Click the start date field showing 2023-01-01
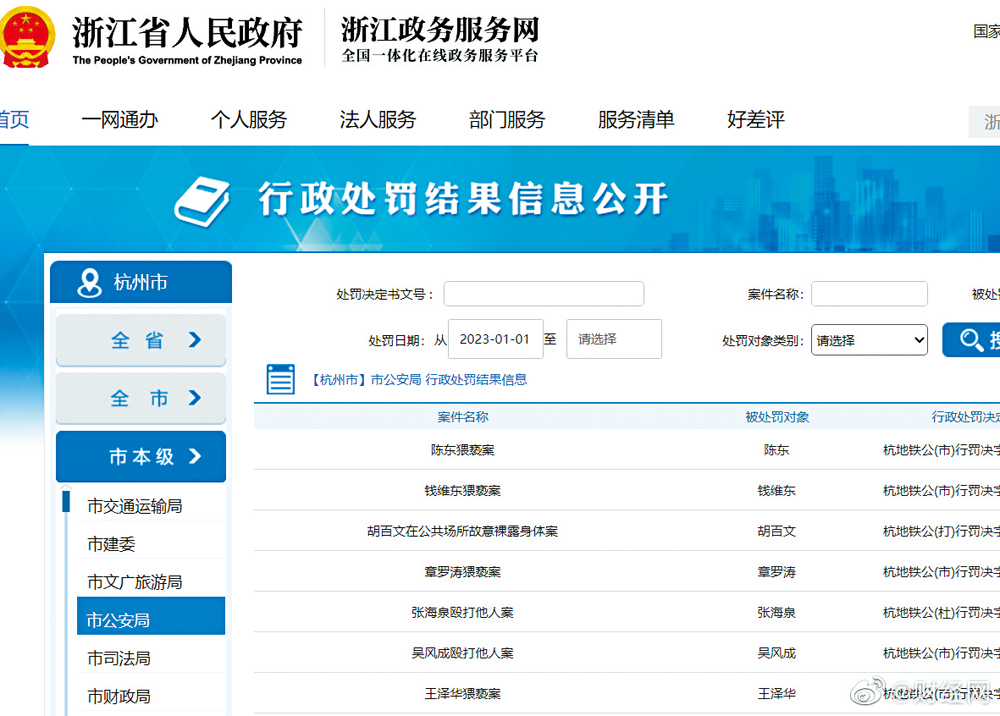 pyautogui.click(x=496, y=339)
